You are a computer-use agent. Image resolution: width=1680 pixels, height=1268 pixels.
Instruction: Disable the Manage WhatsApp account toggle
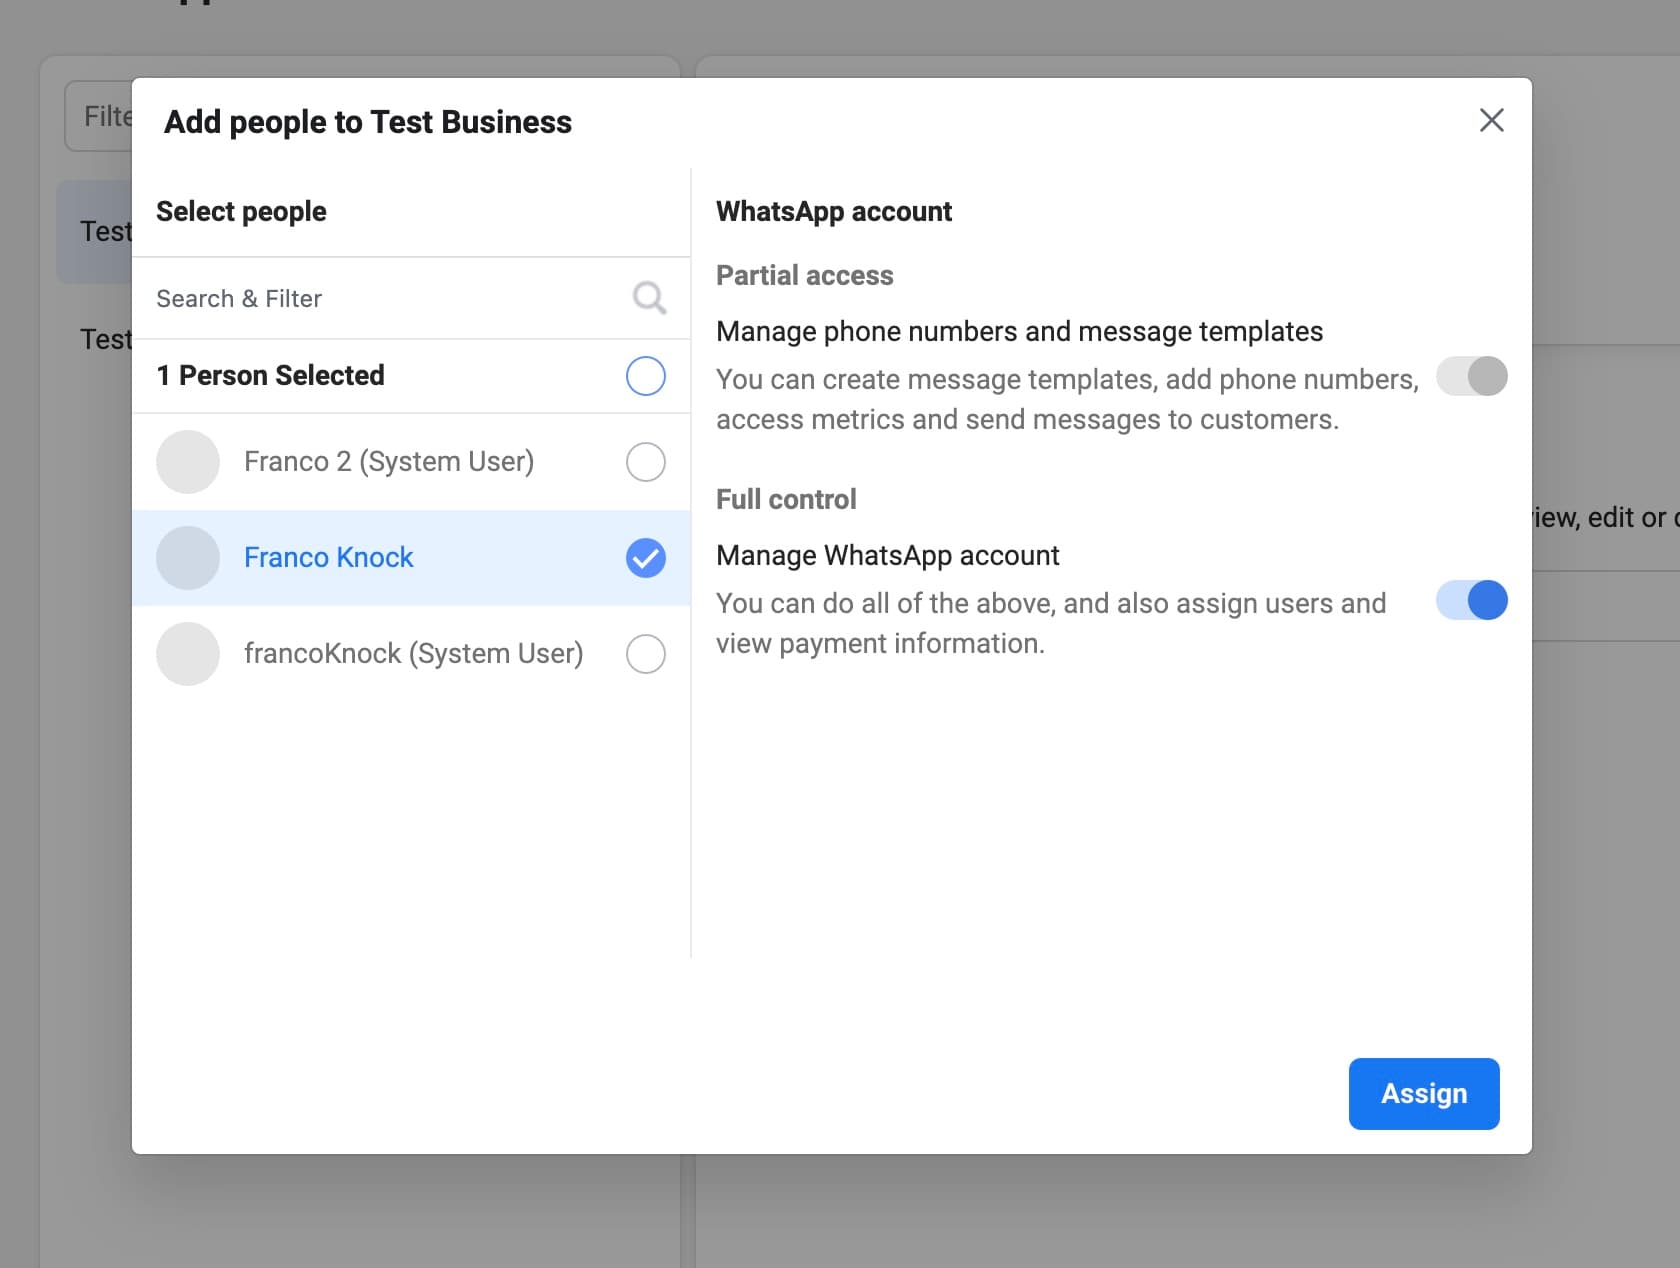click(x=1470, y=600)
